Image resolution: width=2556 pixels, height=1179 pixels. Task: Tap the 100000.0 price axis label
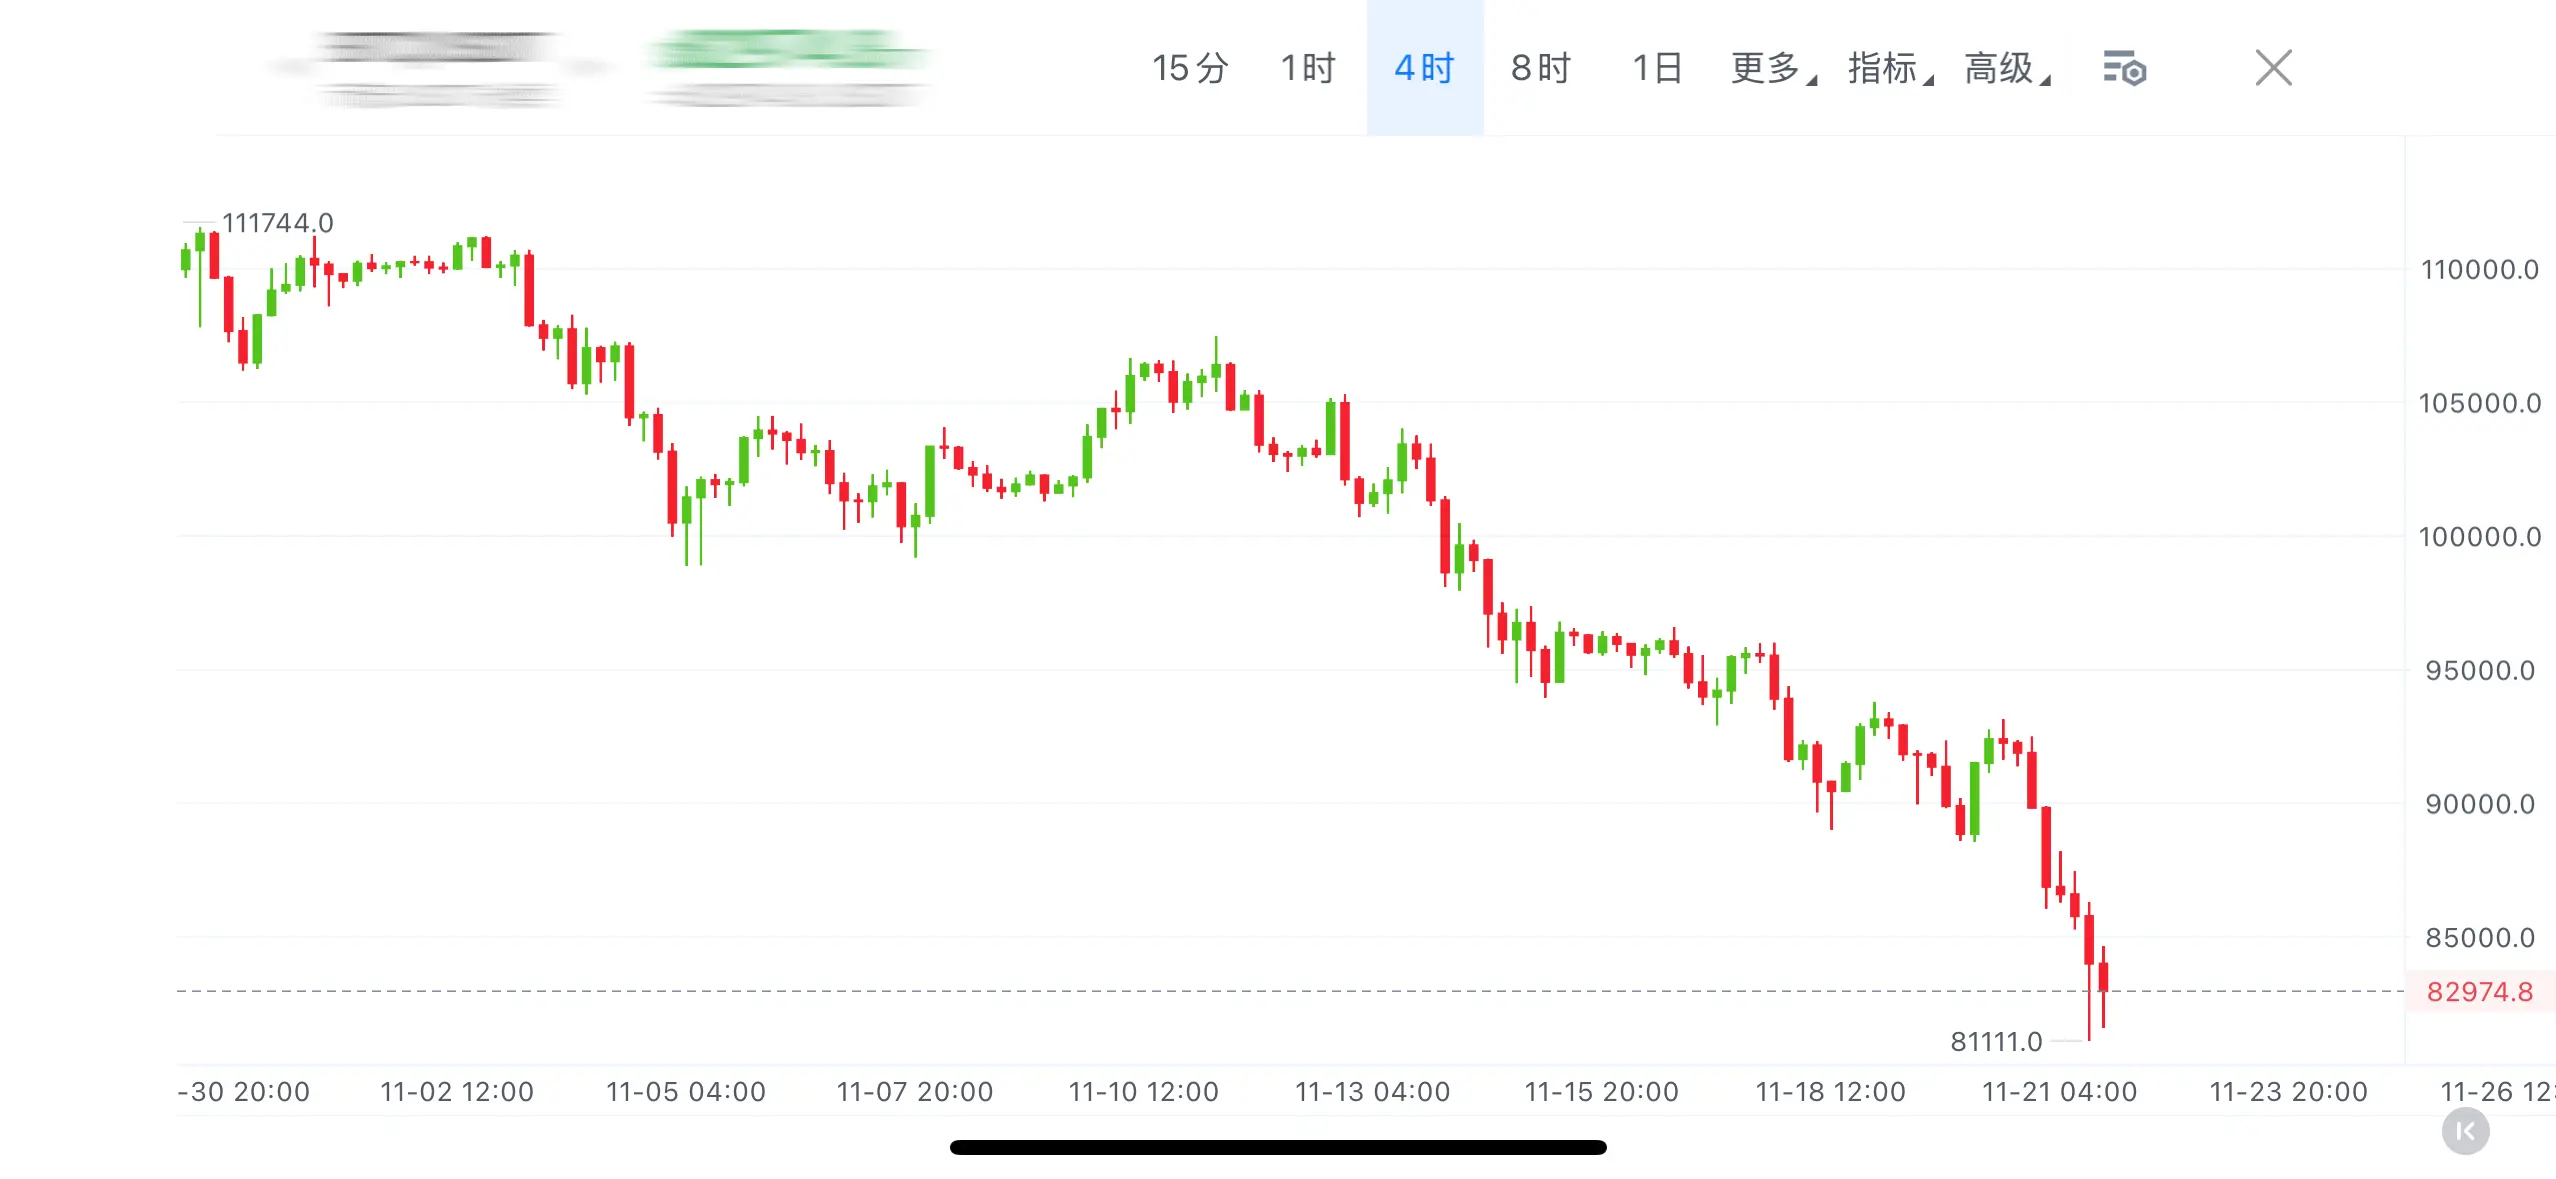(2478, 537)
